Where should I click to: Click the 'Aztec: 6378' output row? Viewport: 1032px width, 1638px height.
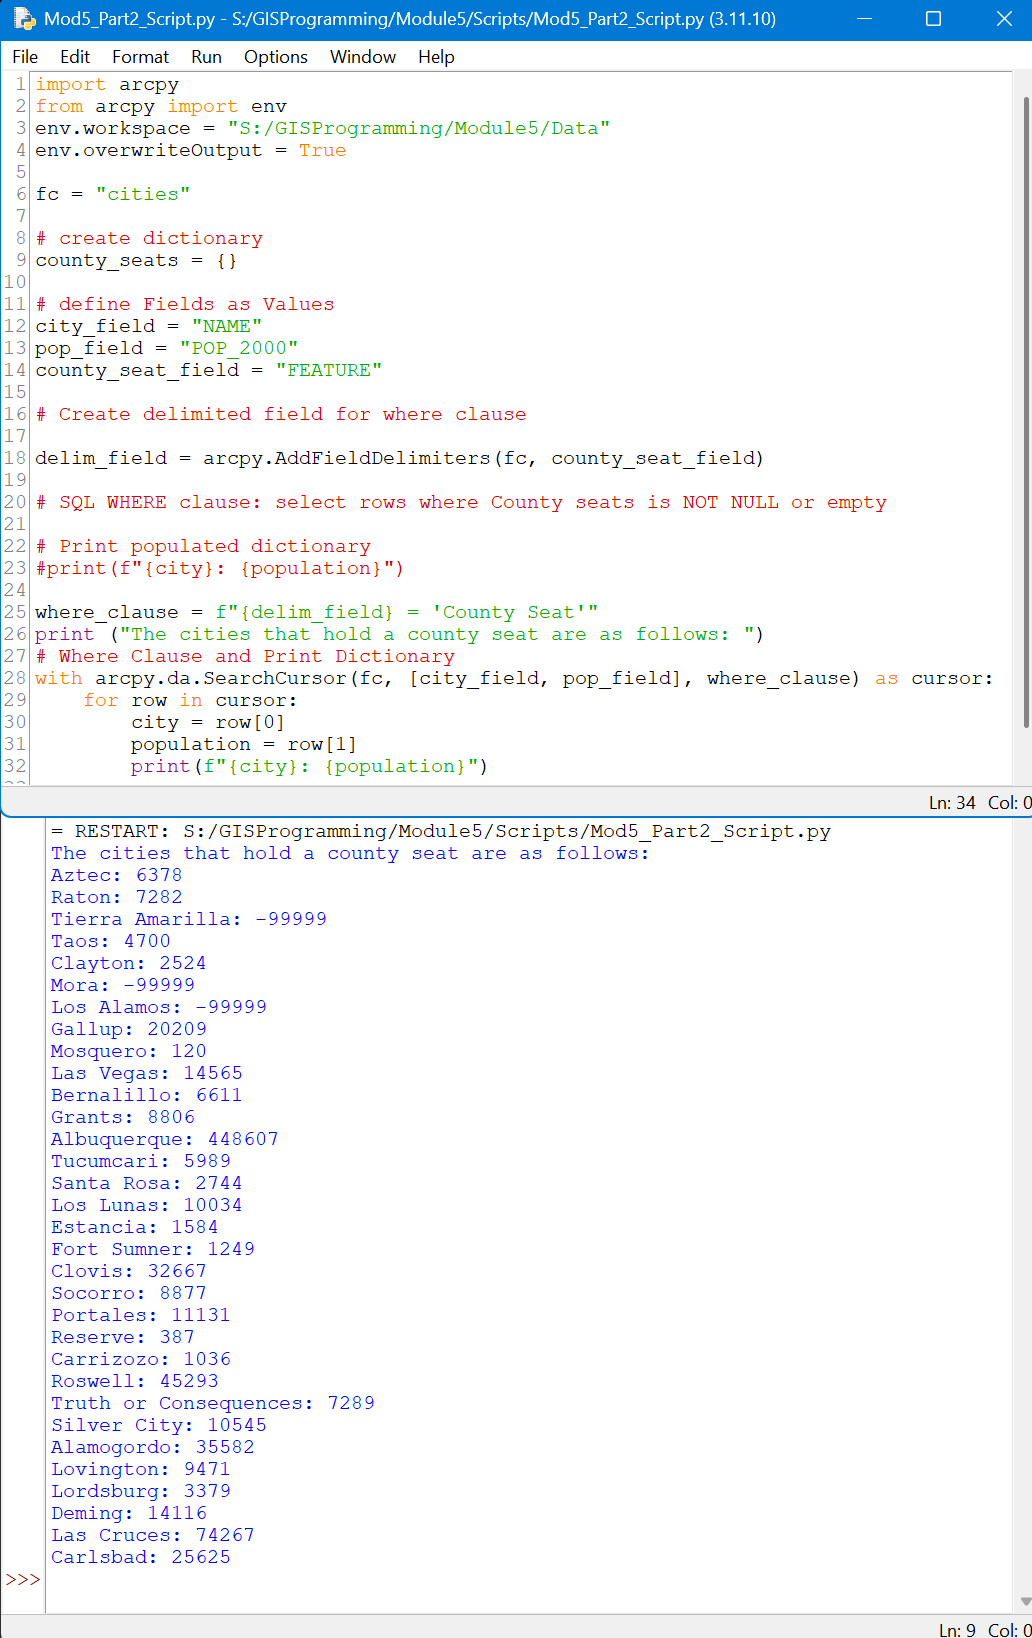[x=116, y=875]
